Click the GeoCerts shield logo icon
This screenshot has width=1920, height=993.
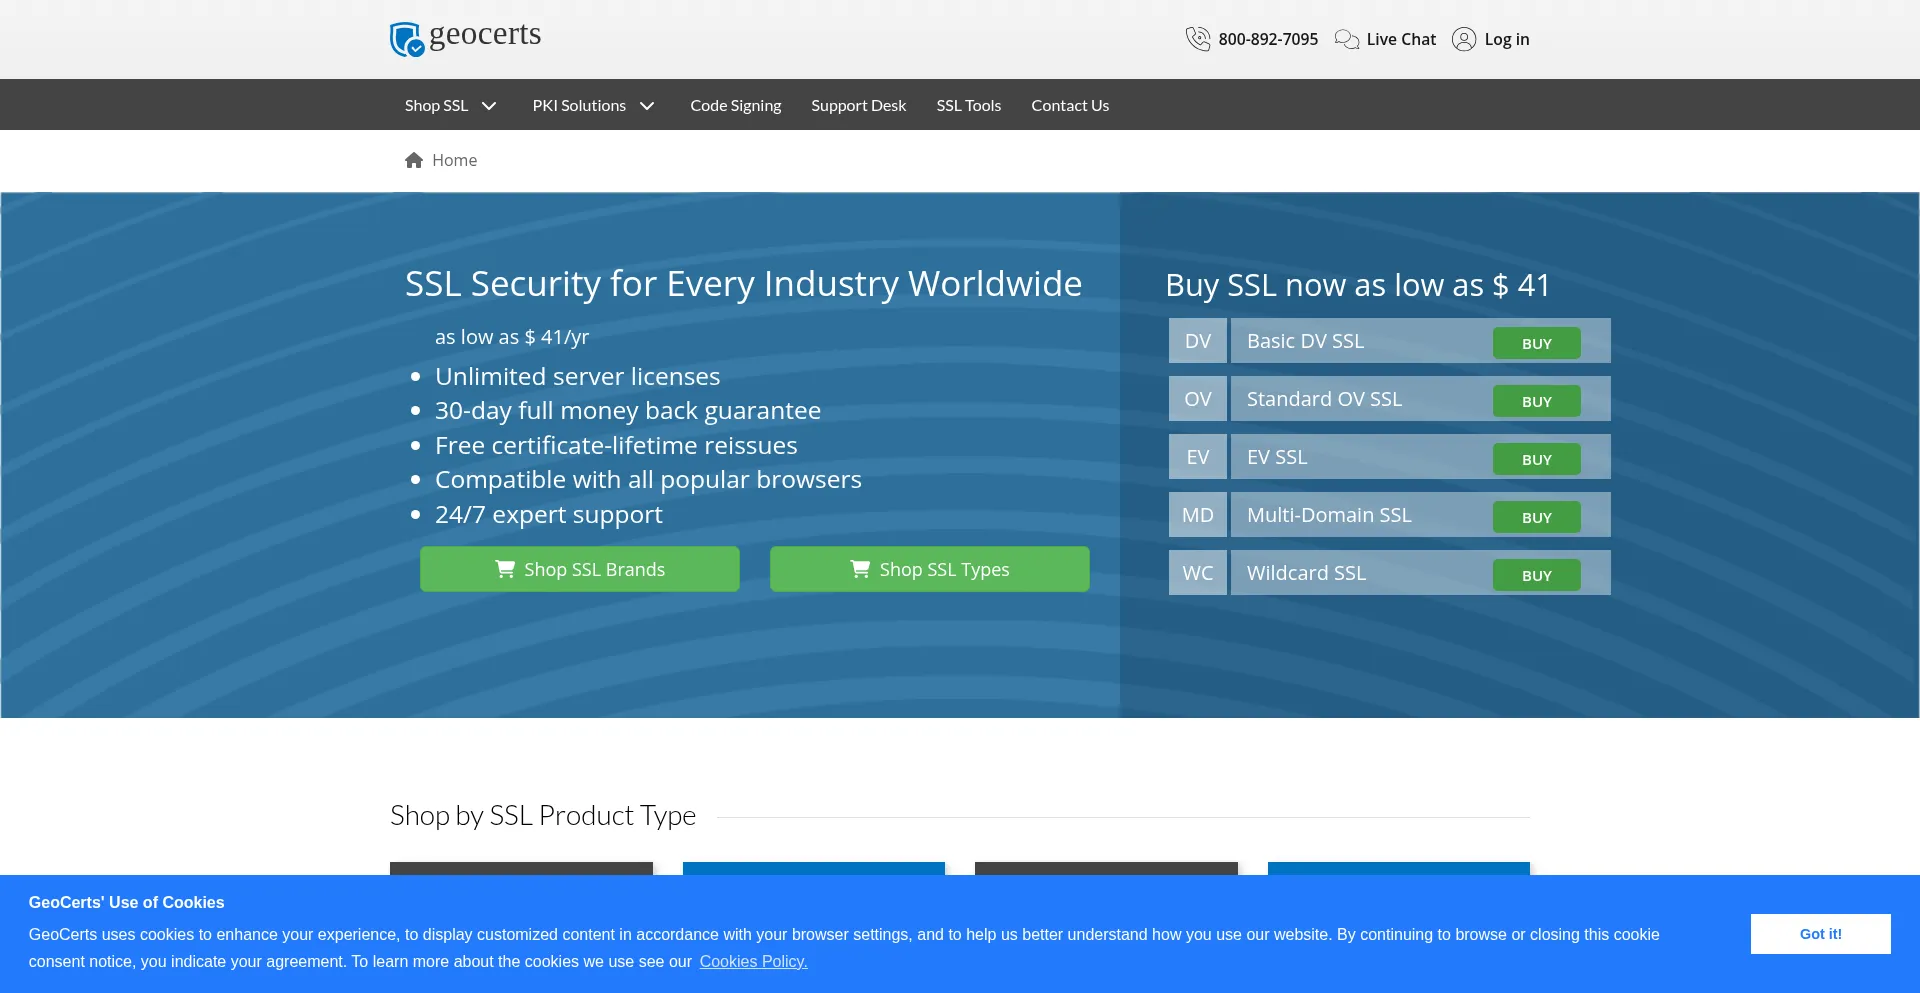pos(407,40)
